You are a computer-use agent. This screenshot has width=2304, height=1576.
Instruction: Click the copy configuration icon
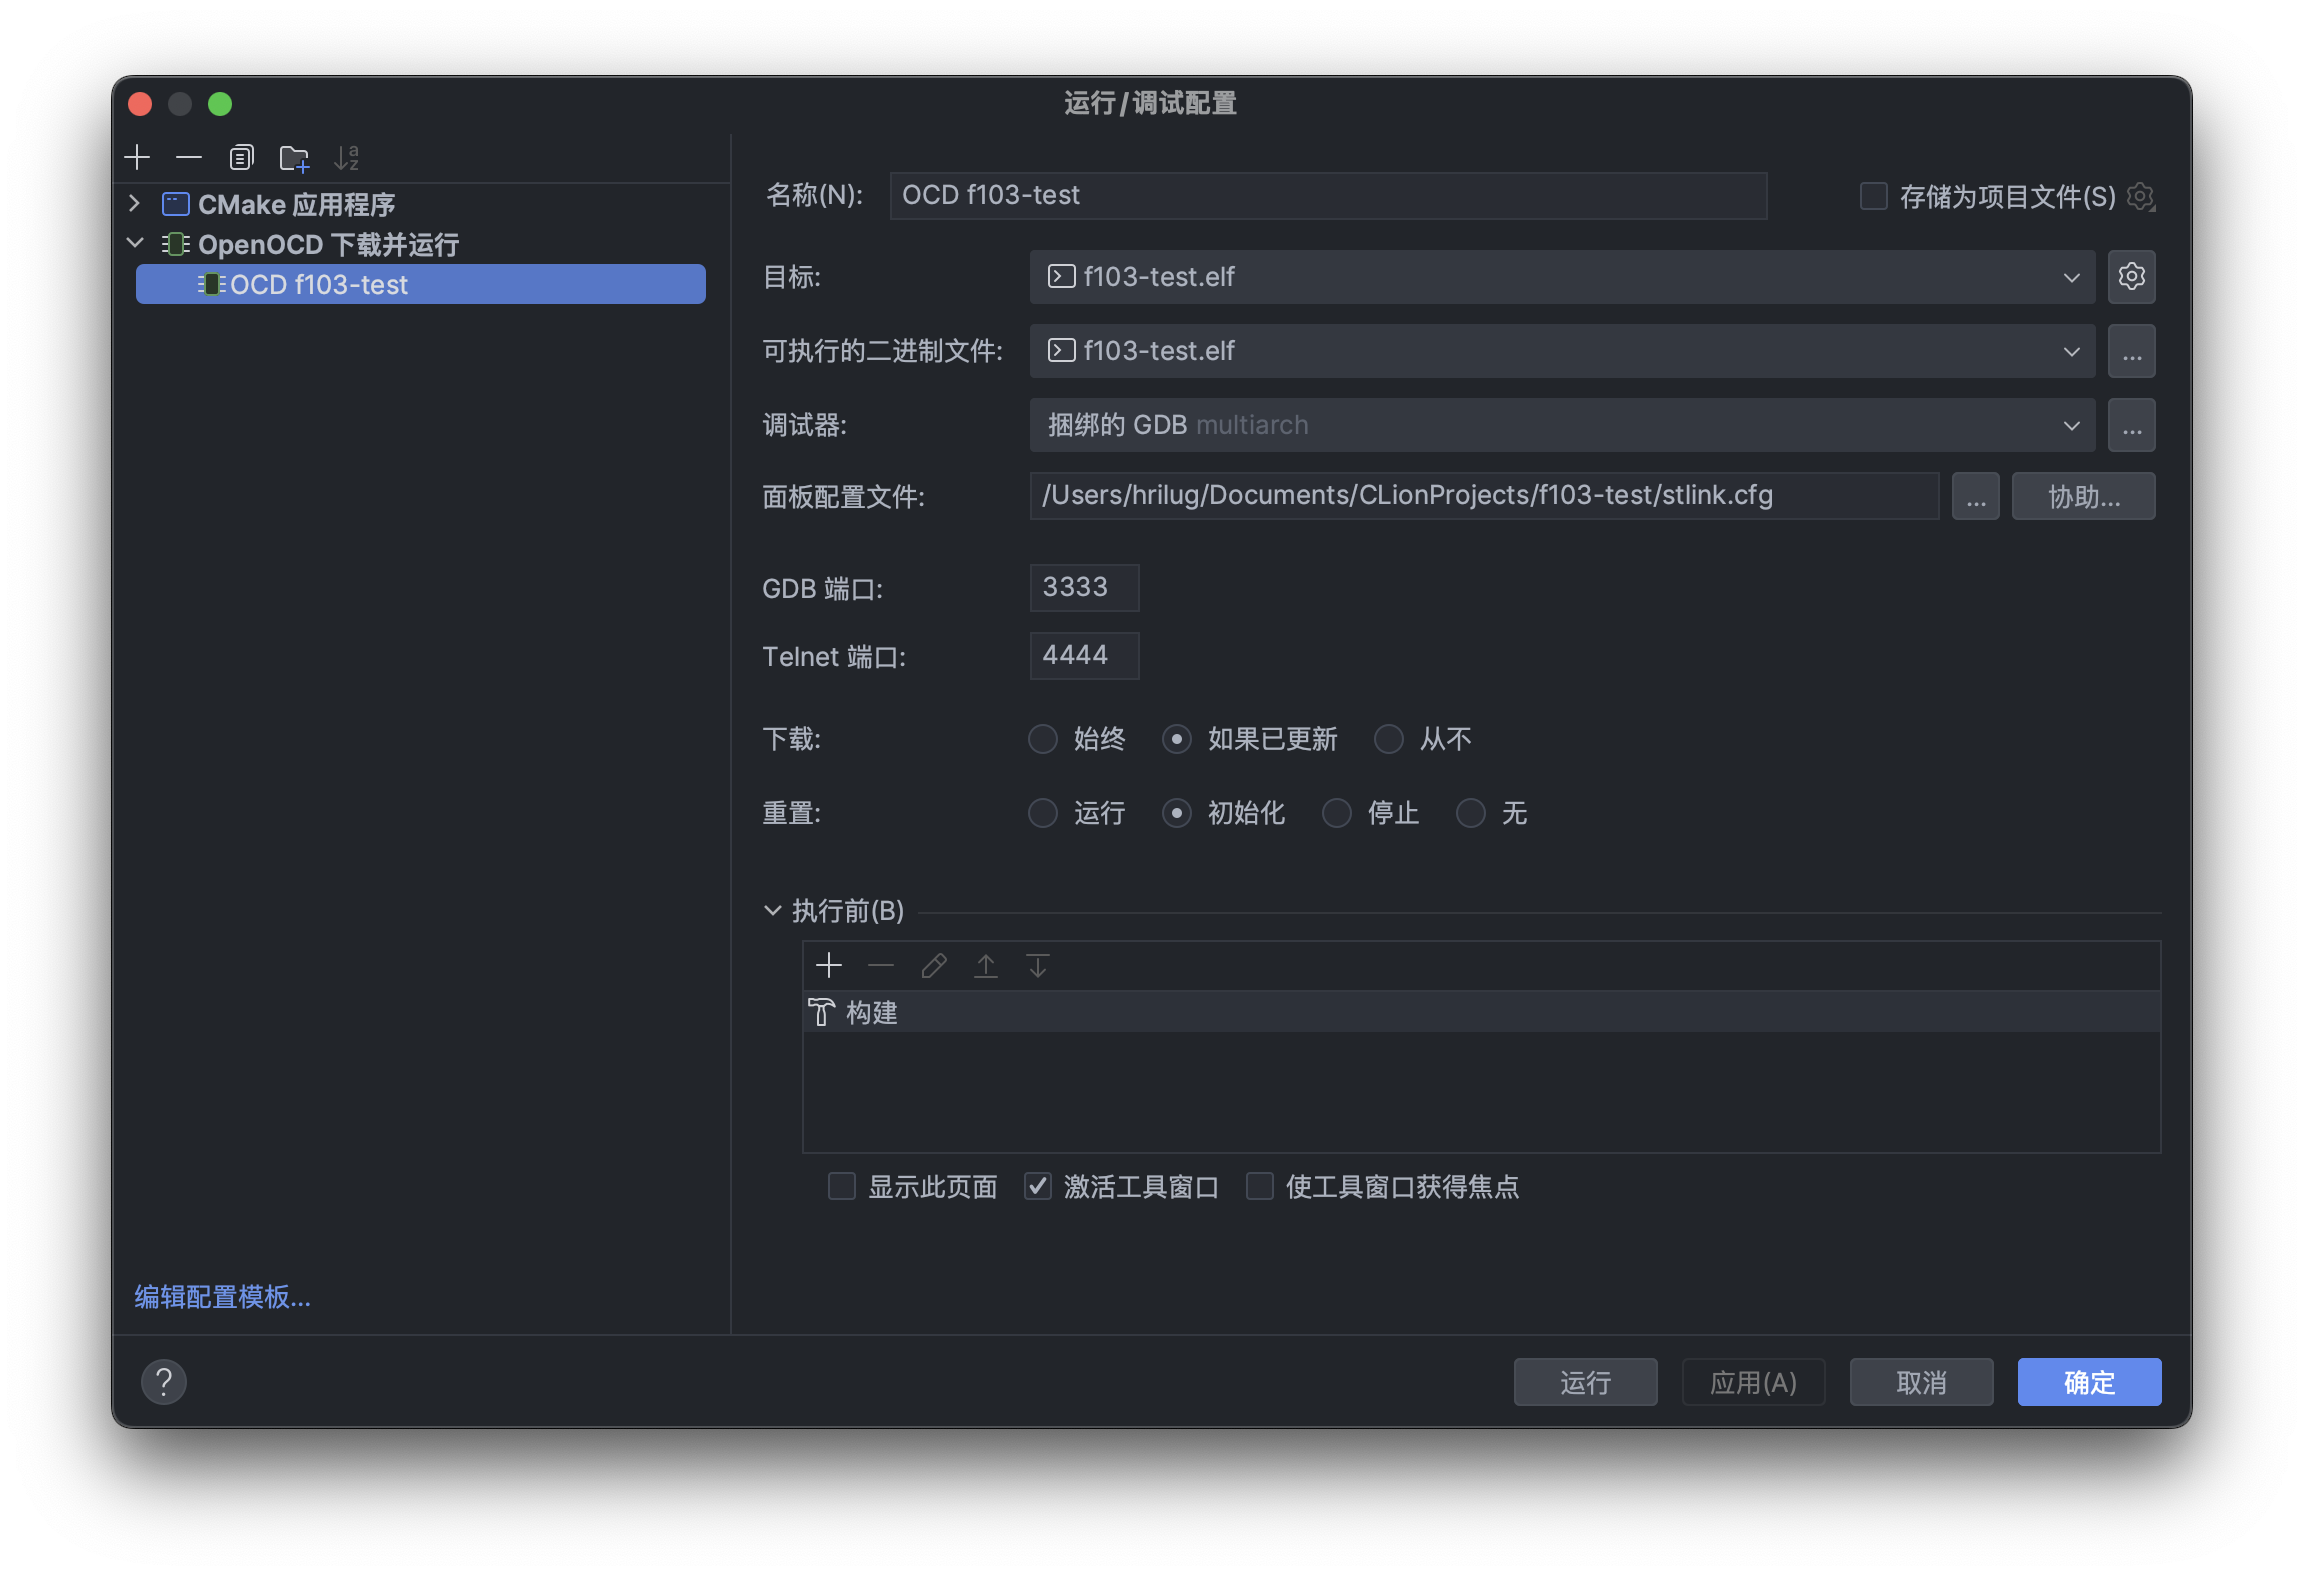[241, 158]
